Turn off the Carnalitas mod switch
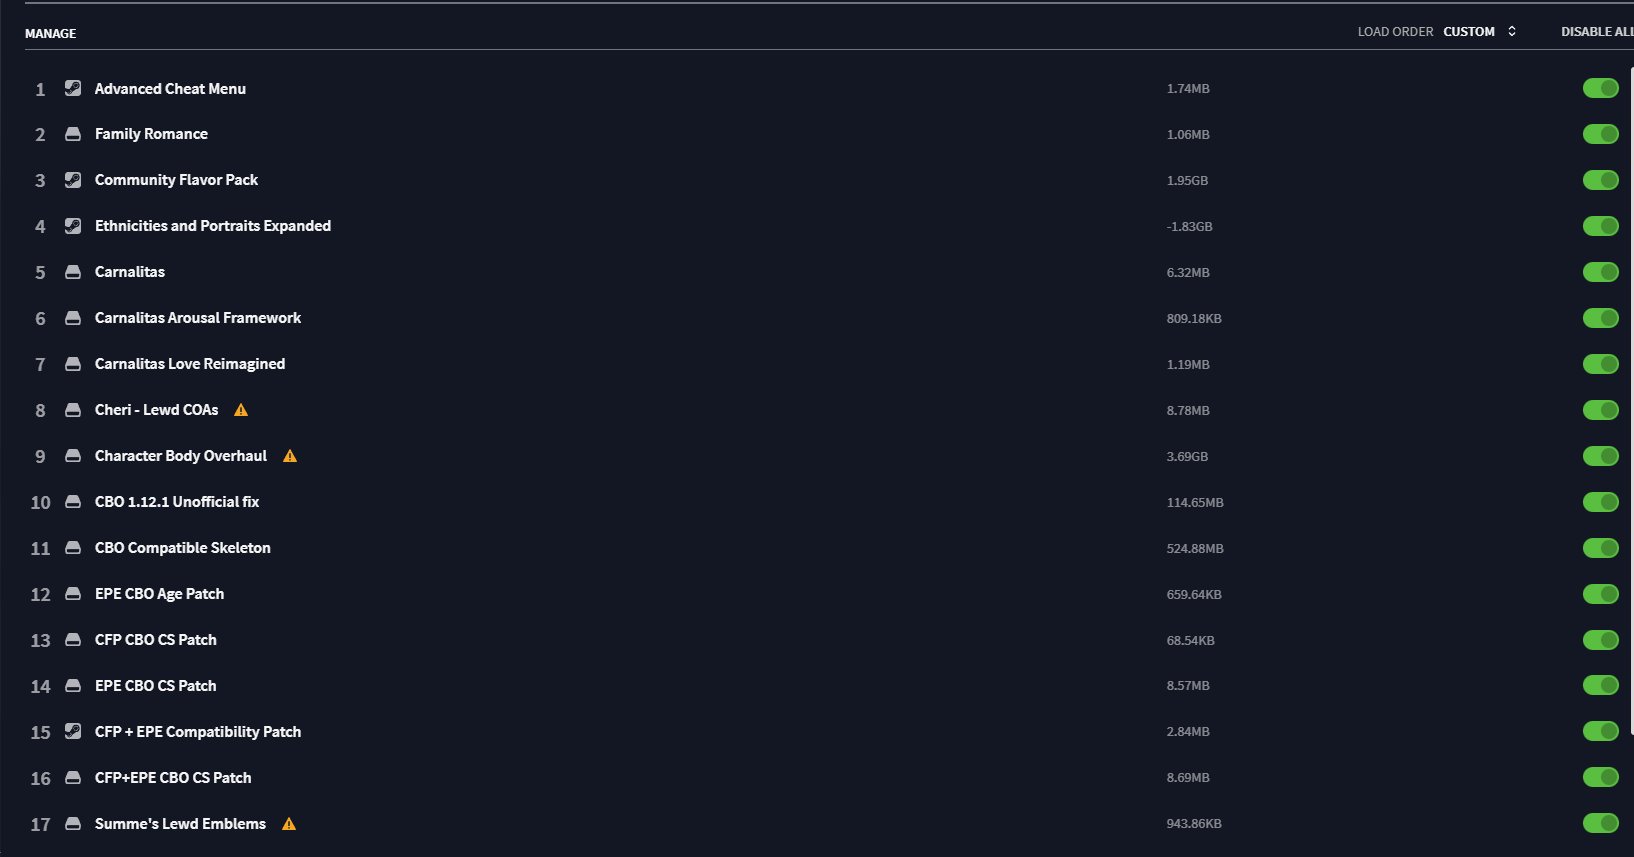Screen dimensions: 1634x857 point(1600,272)
